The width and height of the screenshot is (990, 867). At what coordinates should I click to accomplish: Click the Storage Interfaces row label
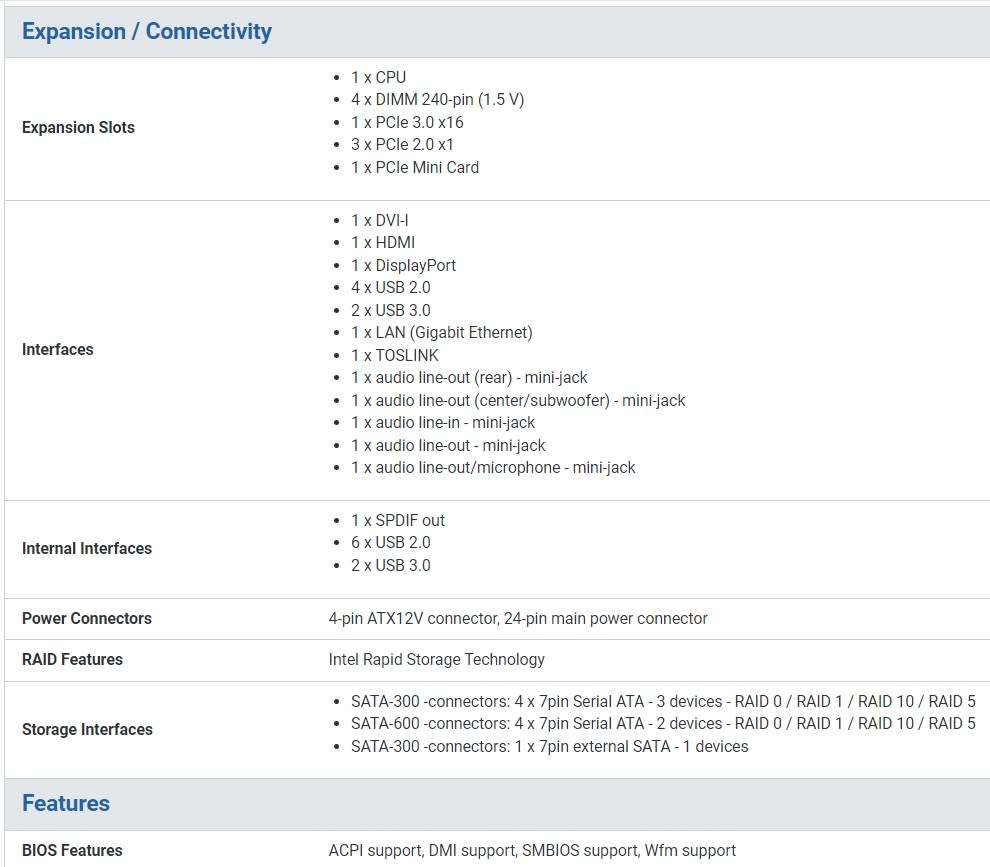[x=87, y=730]
